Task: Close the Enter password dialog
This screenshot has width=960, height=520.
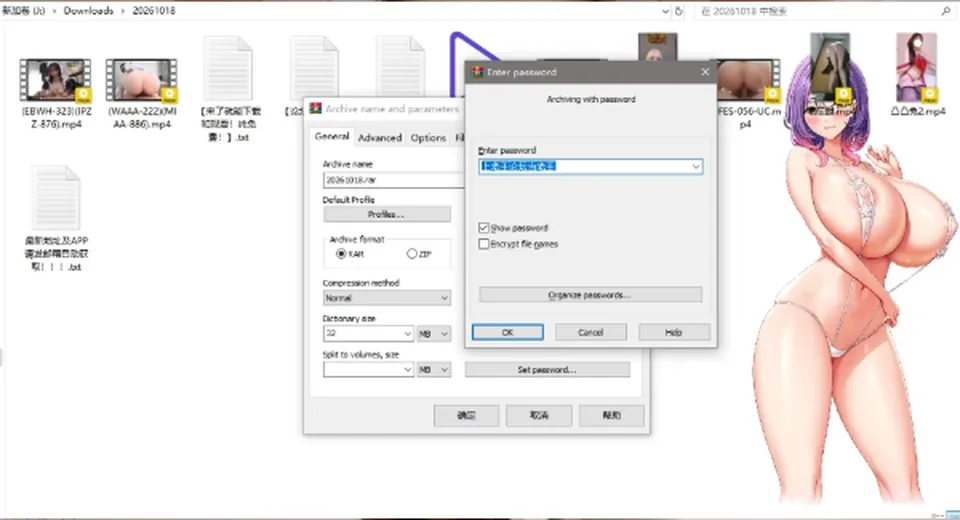Action: pyautogui.click(x=705, y=72)
